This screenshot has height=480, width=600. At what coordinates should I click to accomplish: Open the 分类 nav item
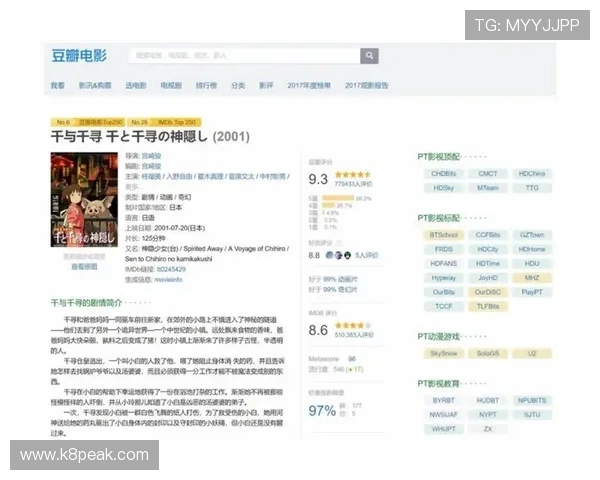point(238,85)
